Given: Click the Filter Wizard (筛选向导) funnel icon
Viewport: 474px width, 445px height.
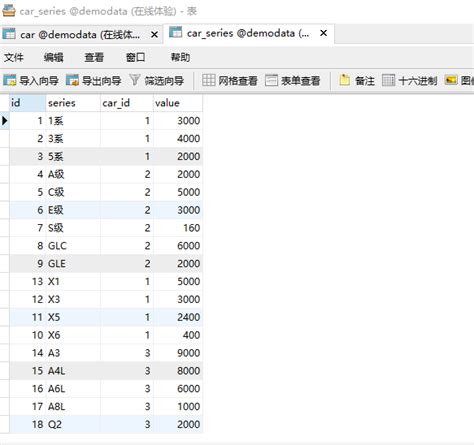Looking at the screenshot, I should pyautogui.click(x=134, y=80).
